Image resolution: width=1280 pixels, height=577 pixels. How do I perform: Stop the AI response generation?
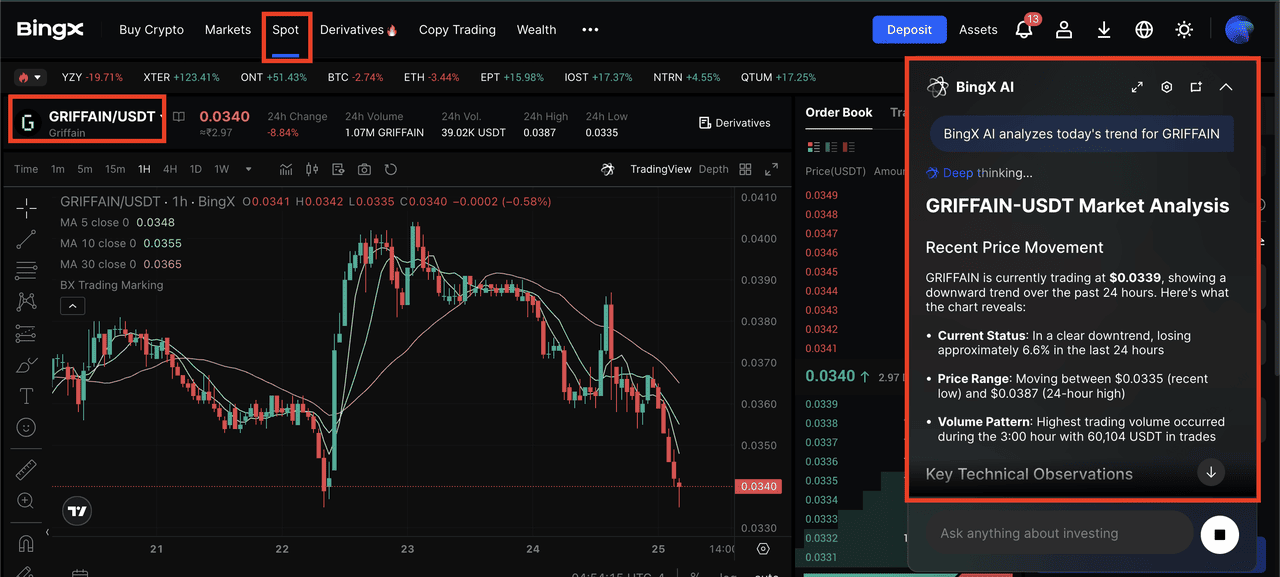coord(1219,534)
